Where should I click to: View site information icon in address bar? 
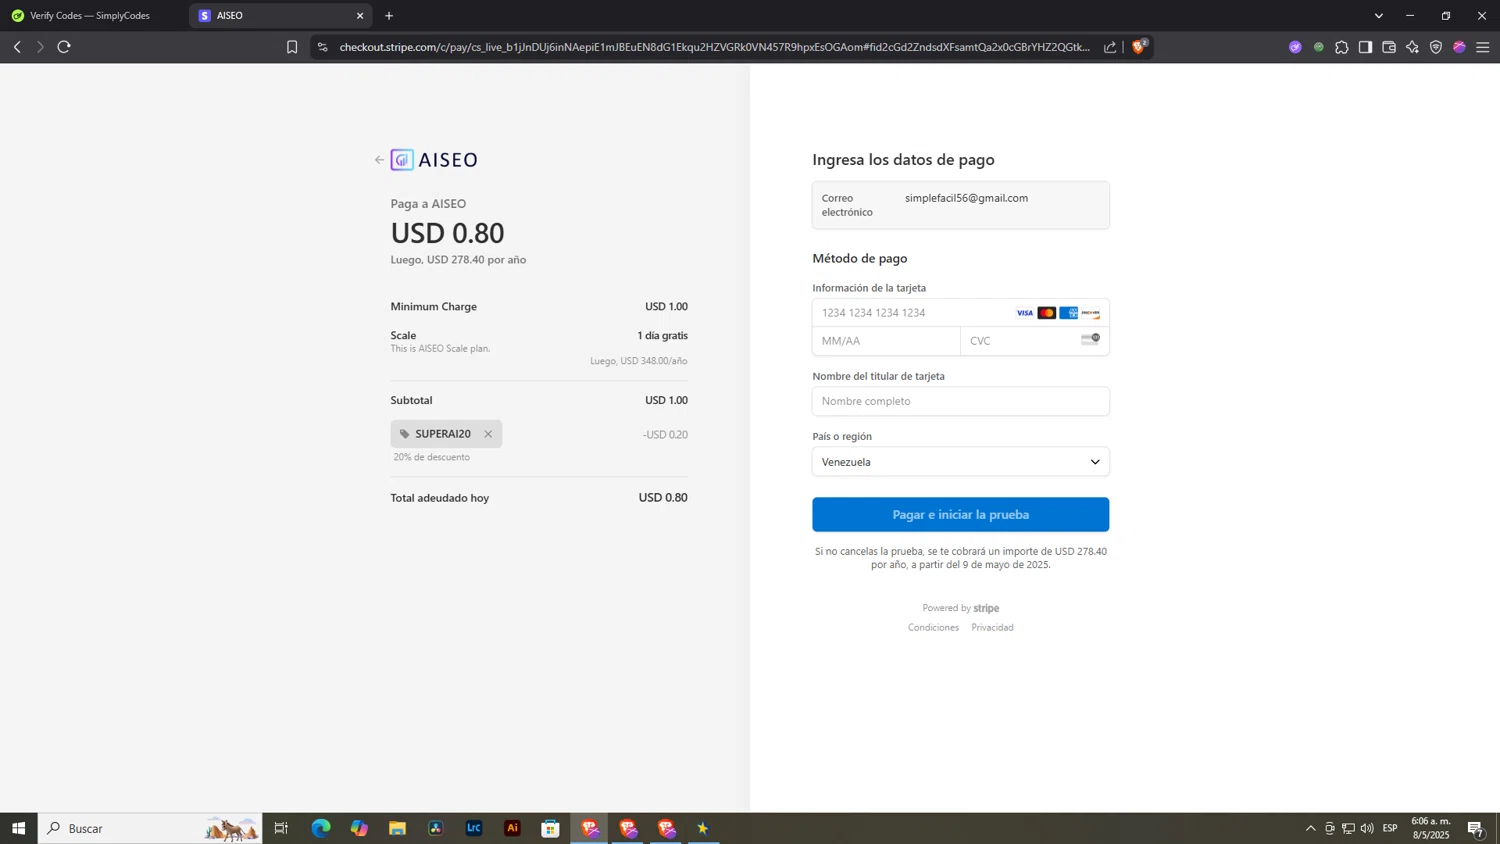[322, 47]
